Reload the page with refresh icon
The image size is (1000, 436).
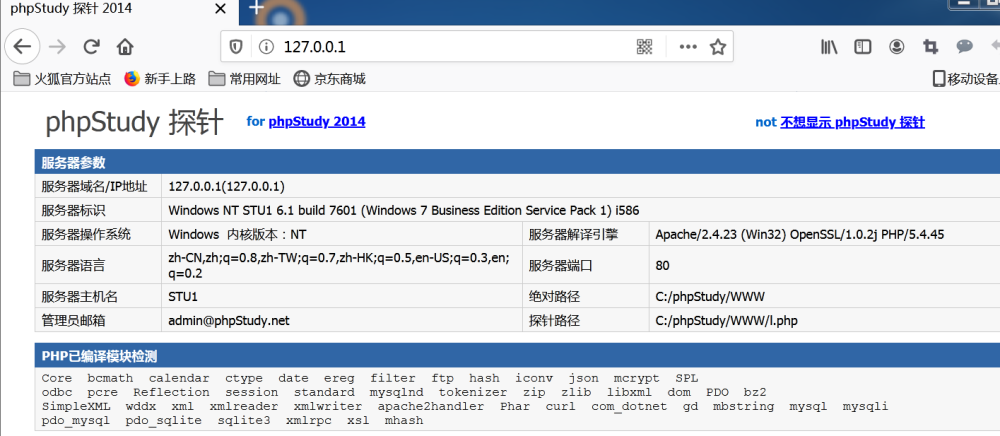(x=92, y=47)
